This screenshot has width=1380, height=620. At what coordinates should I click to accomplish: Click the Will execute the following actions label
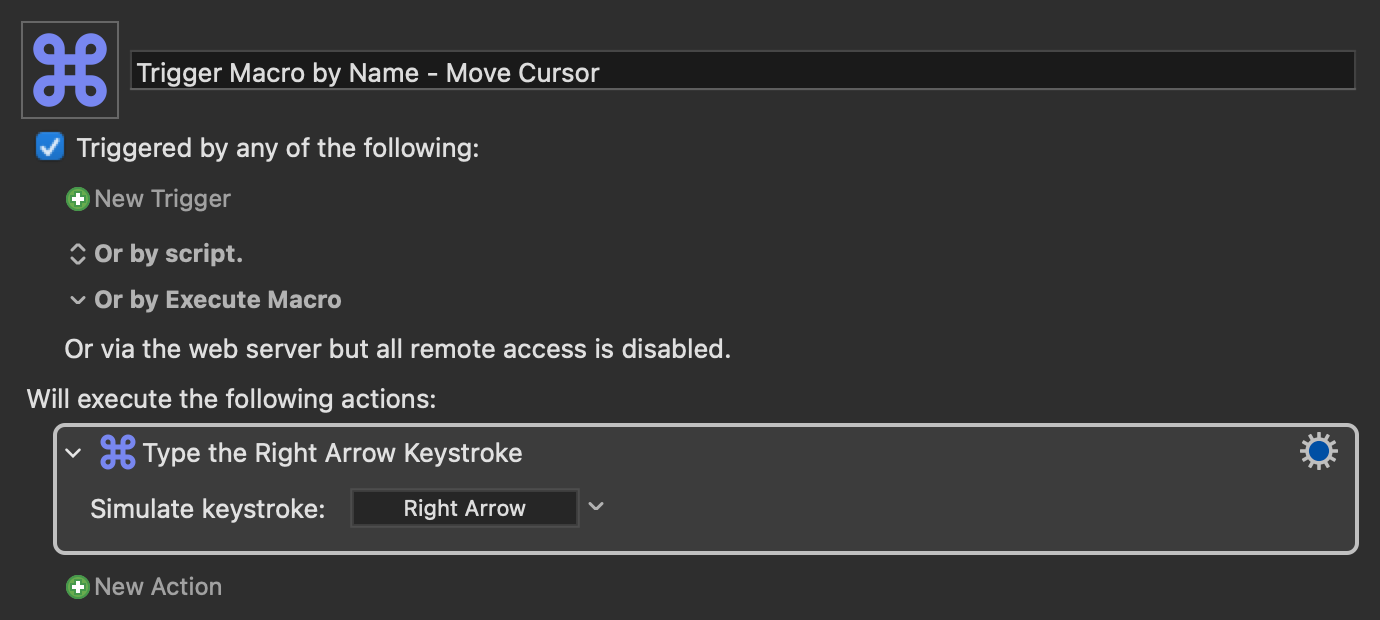click(x=231, y=399)
